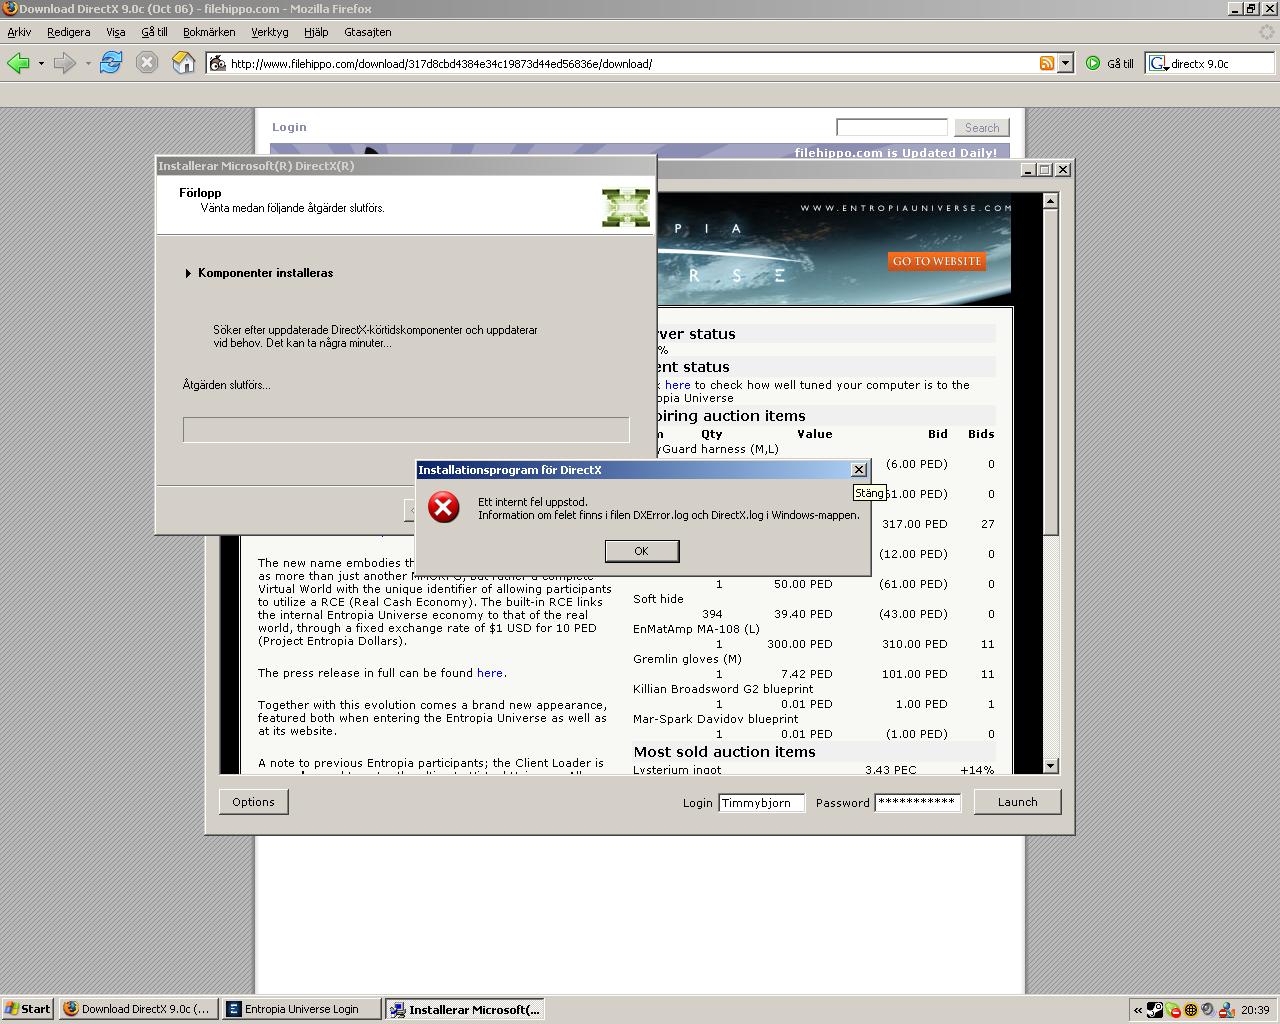This screenshot has height=1024, width=1280.
Task: Click the press release 'here' link
Action: [489, 673]
